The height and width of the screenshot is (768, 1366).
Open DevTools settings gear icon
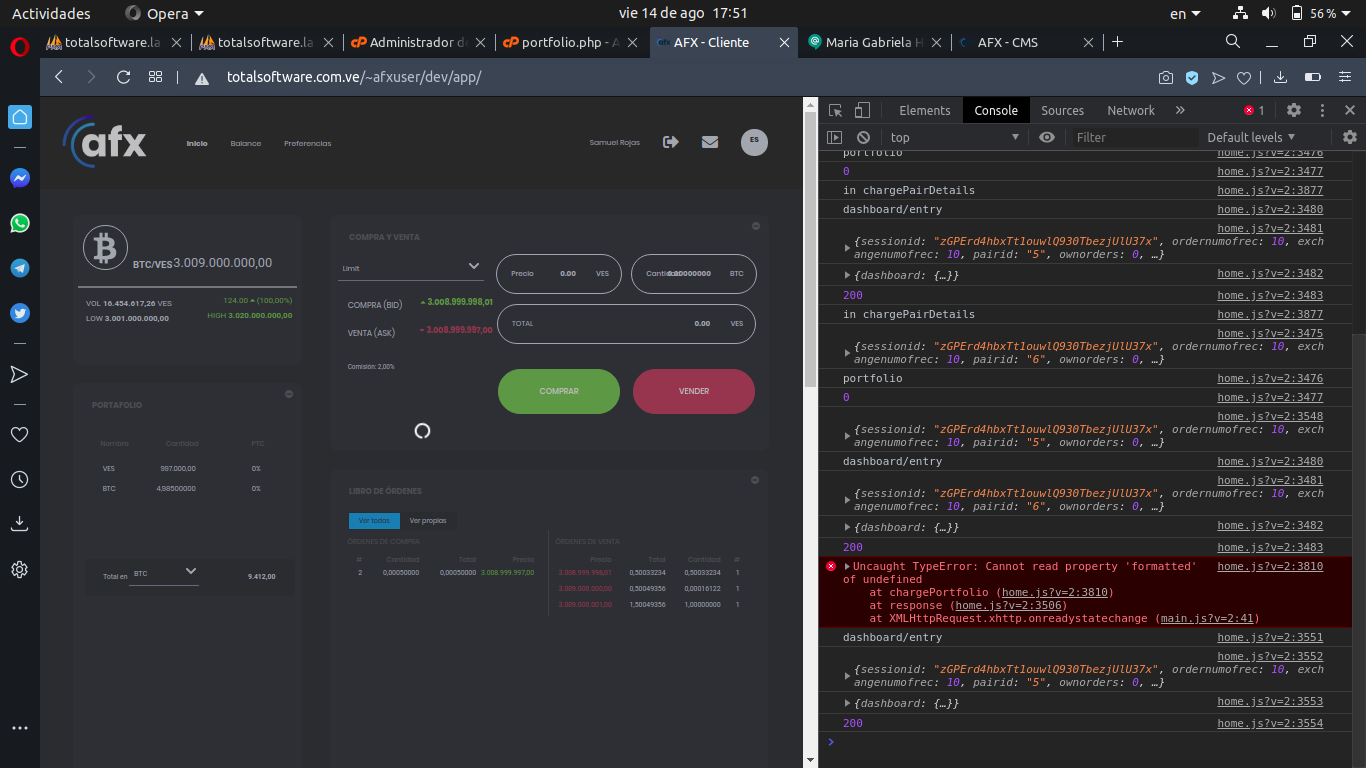coord(1294,110)
